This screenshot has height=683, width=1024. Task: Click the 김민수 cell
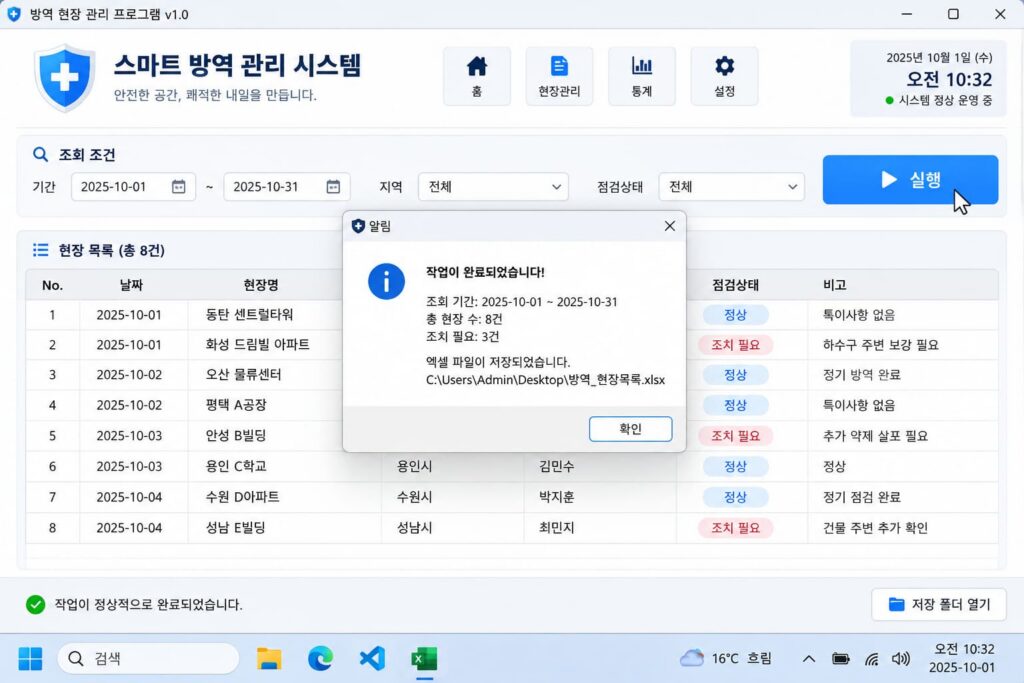click(x=556, y=466)
